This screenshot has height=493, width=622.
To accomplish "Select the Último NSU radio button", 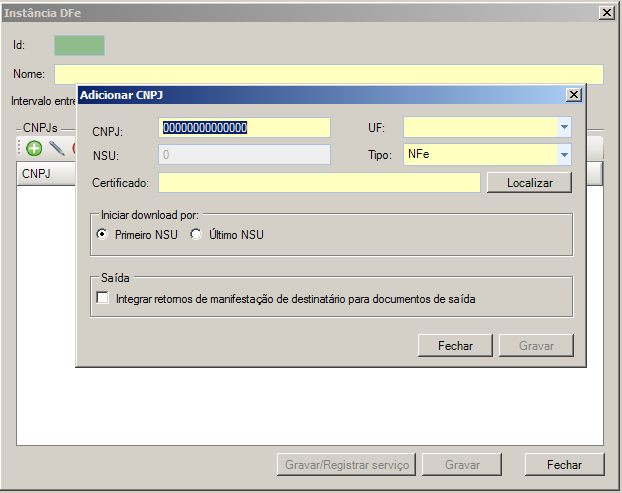I will 196,234.
